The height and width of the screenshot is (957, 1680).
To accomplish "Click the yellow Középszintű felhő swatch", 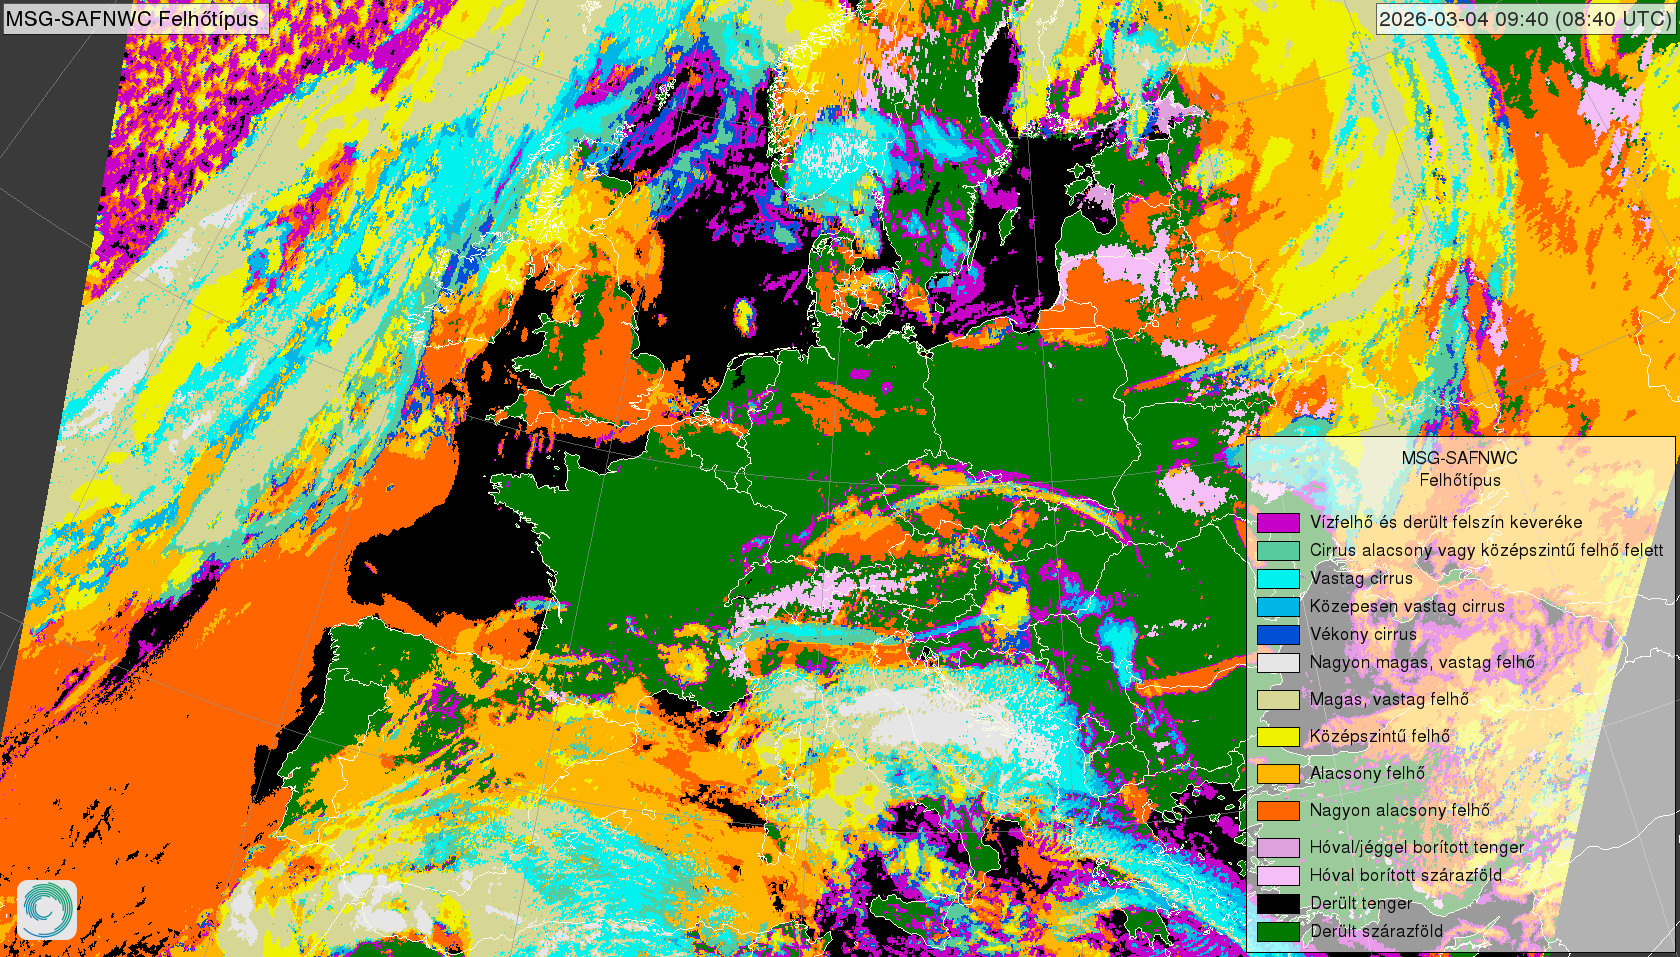I will pos(1278,737).
